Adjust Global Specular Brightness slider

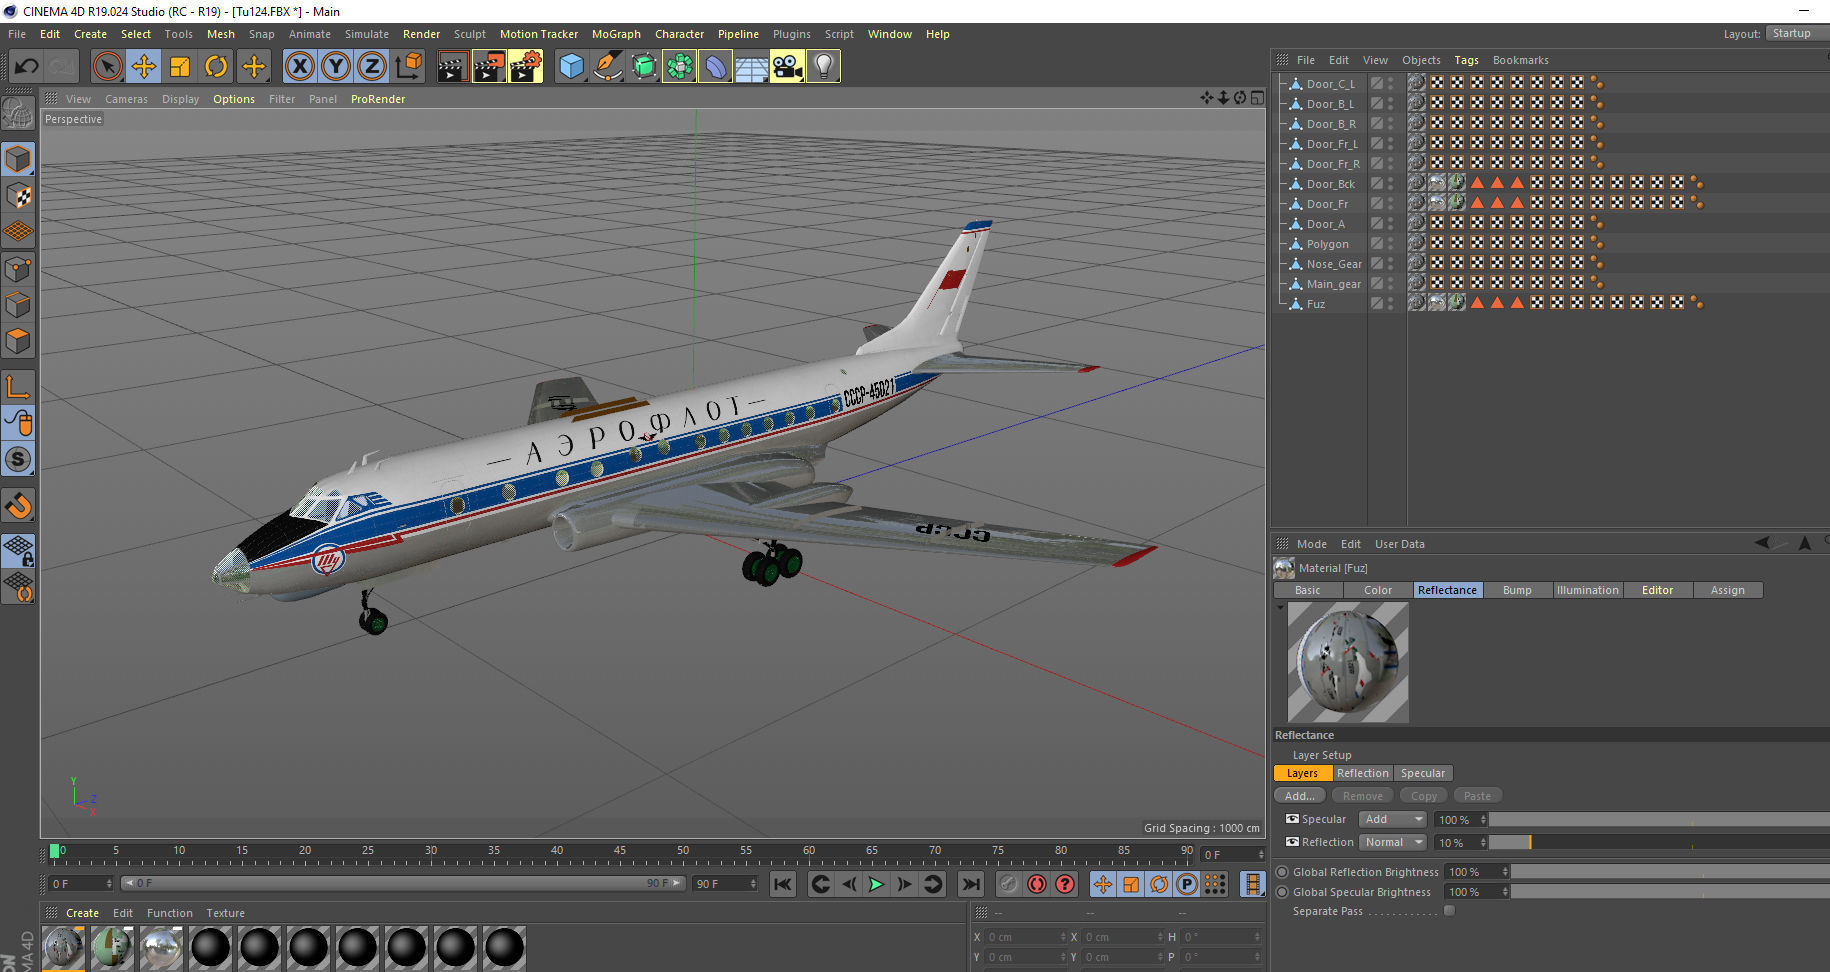[1671, 892]
